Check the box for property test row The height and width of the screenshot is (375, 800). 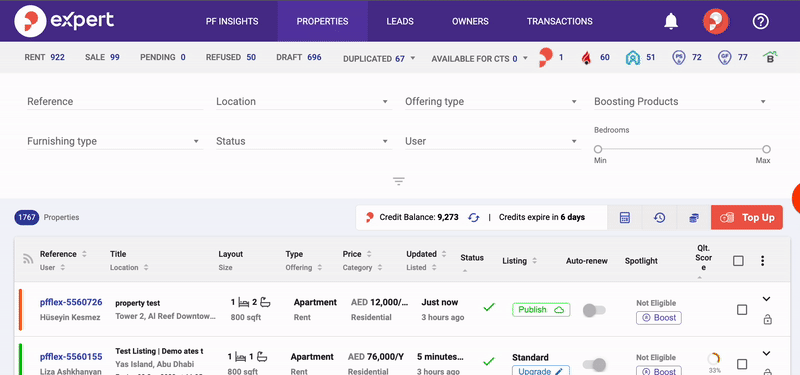pos(742,310)
